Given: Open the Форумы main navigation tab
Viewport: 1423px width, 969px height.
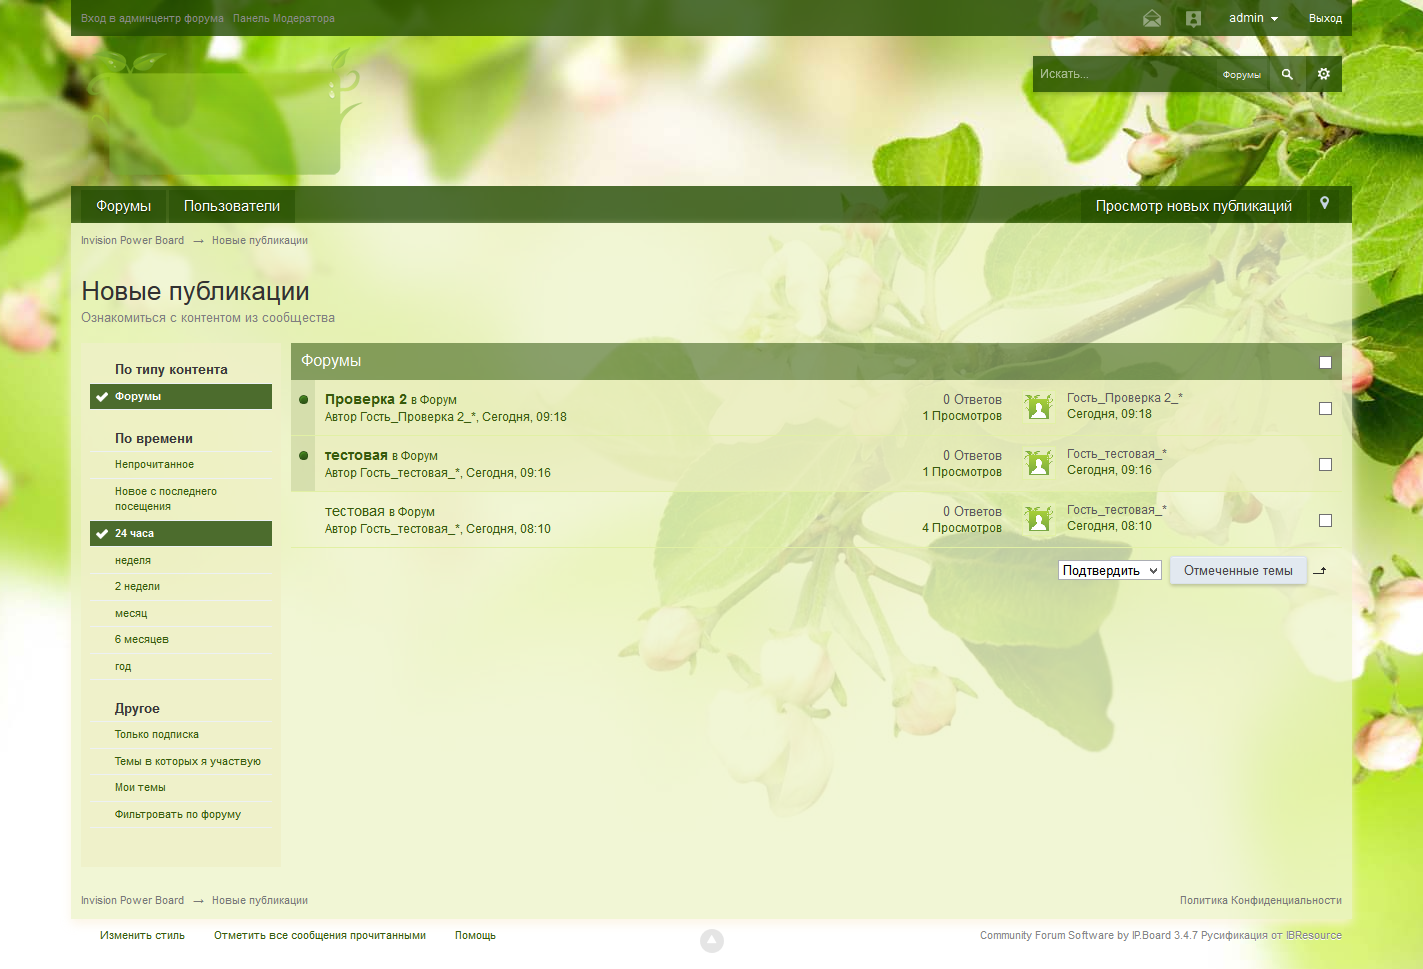Looking at the screenshot, I should tap(123, 206).
